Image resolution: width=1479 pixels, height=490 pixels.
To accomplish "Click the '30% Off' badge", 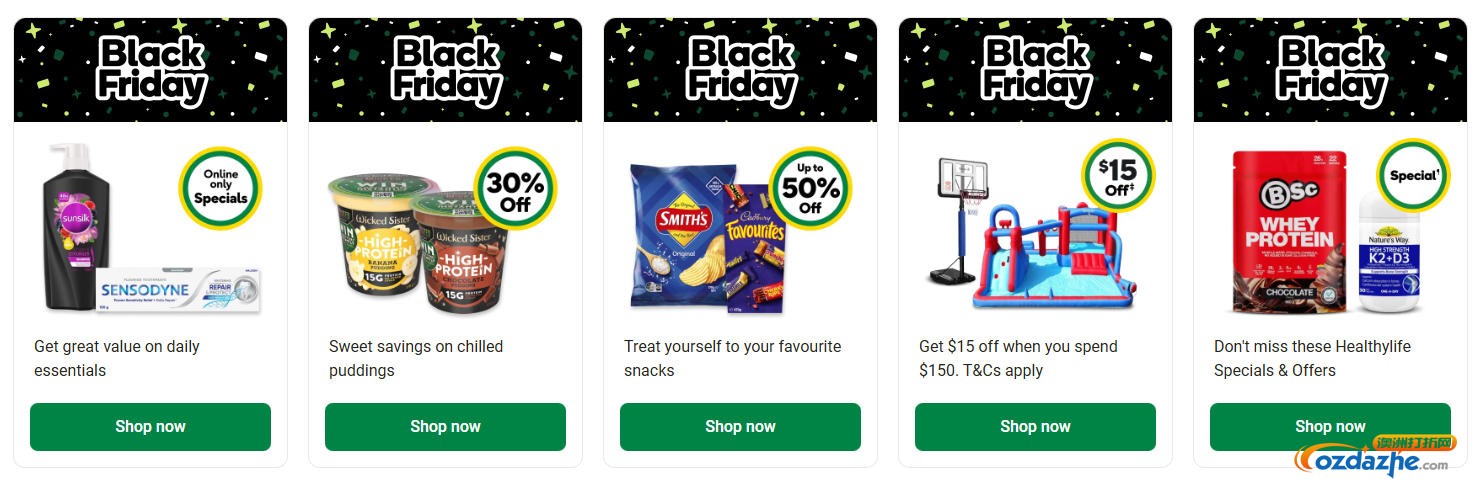I will (514, 188).
